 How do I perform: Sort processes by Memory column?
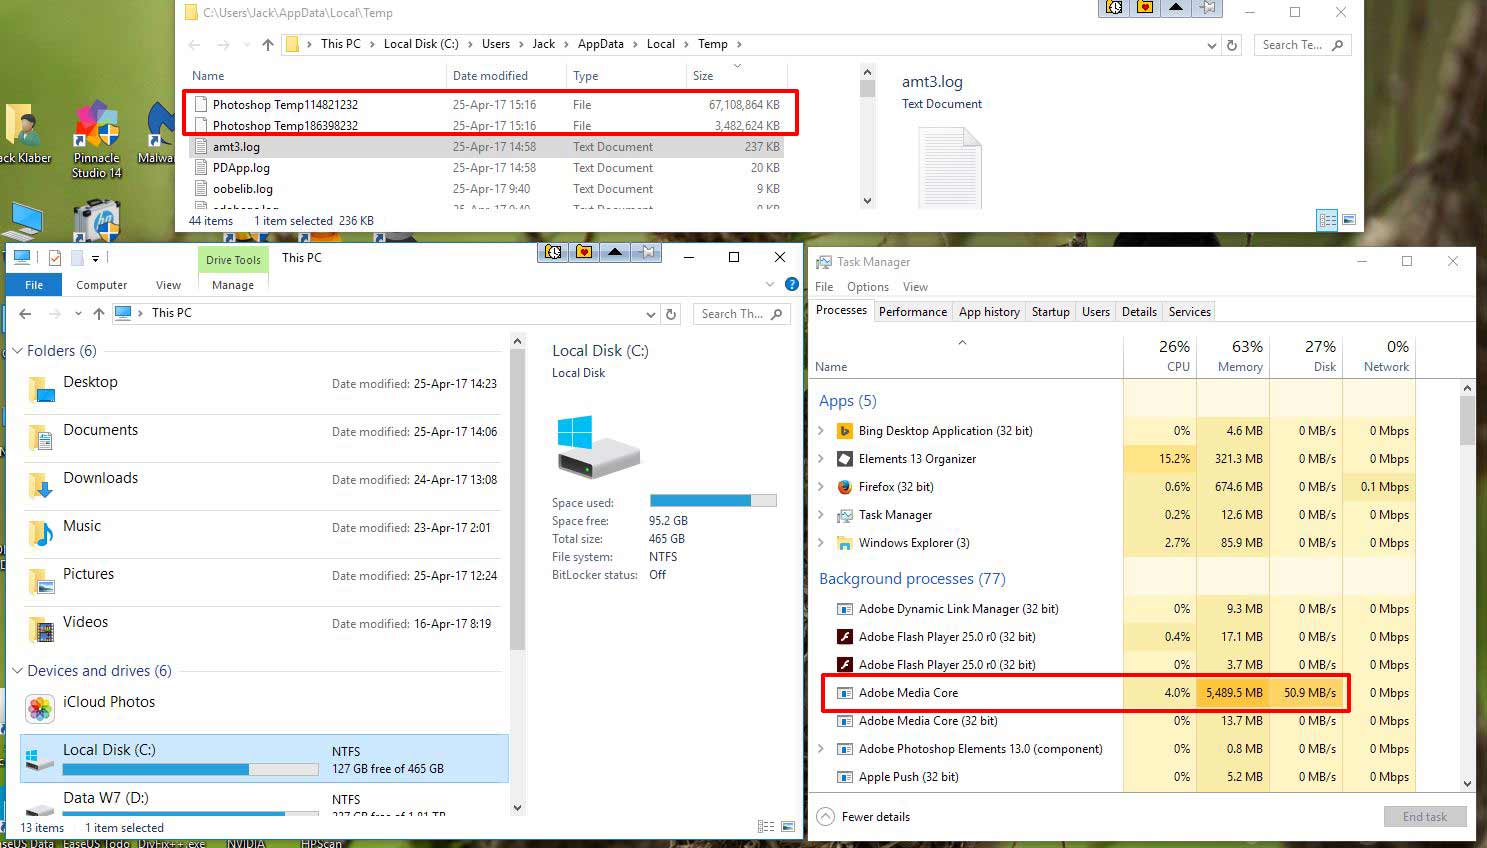[1233, 356]
